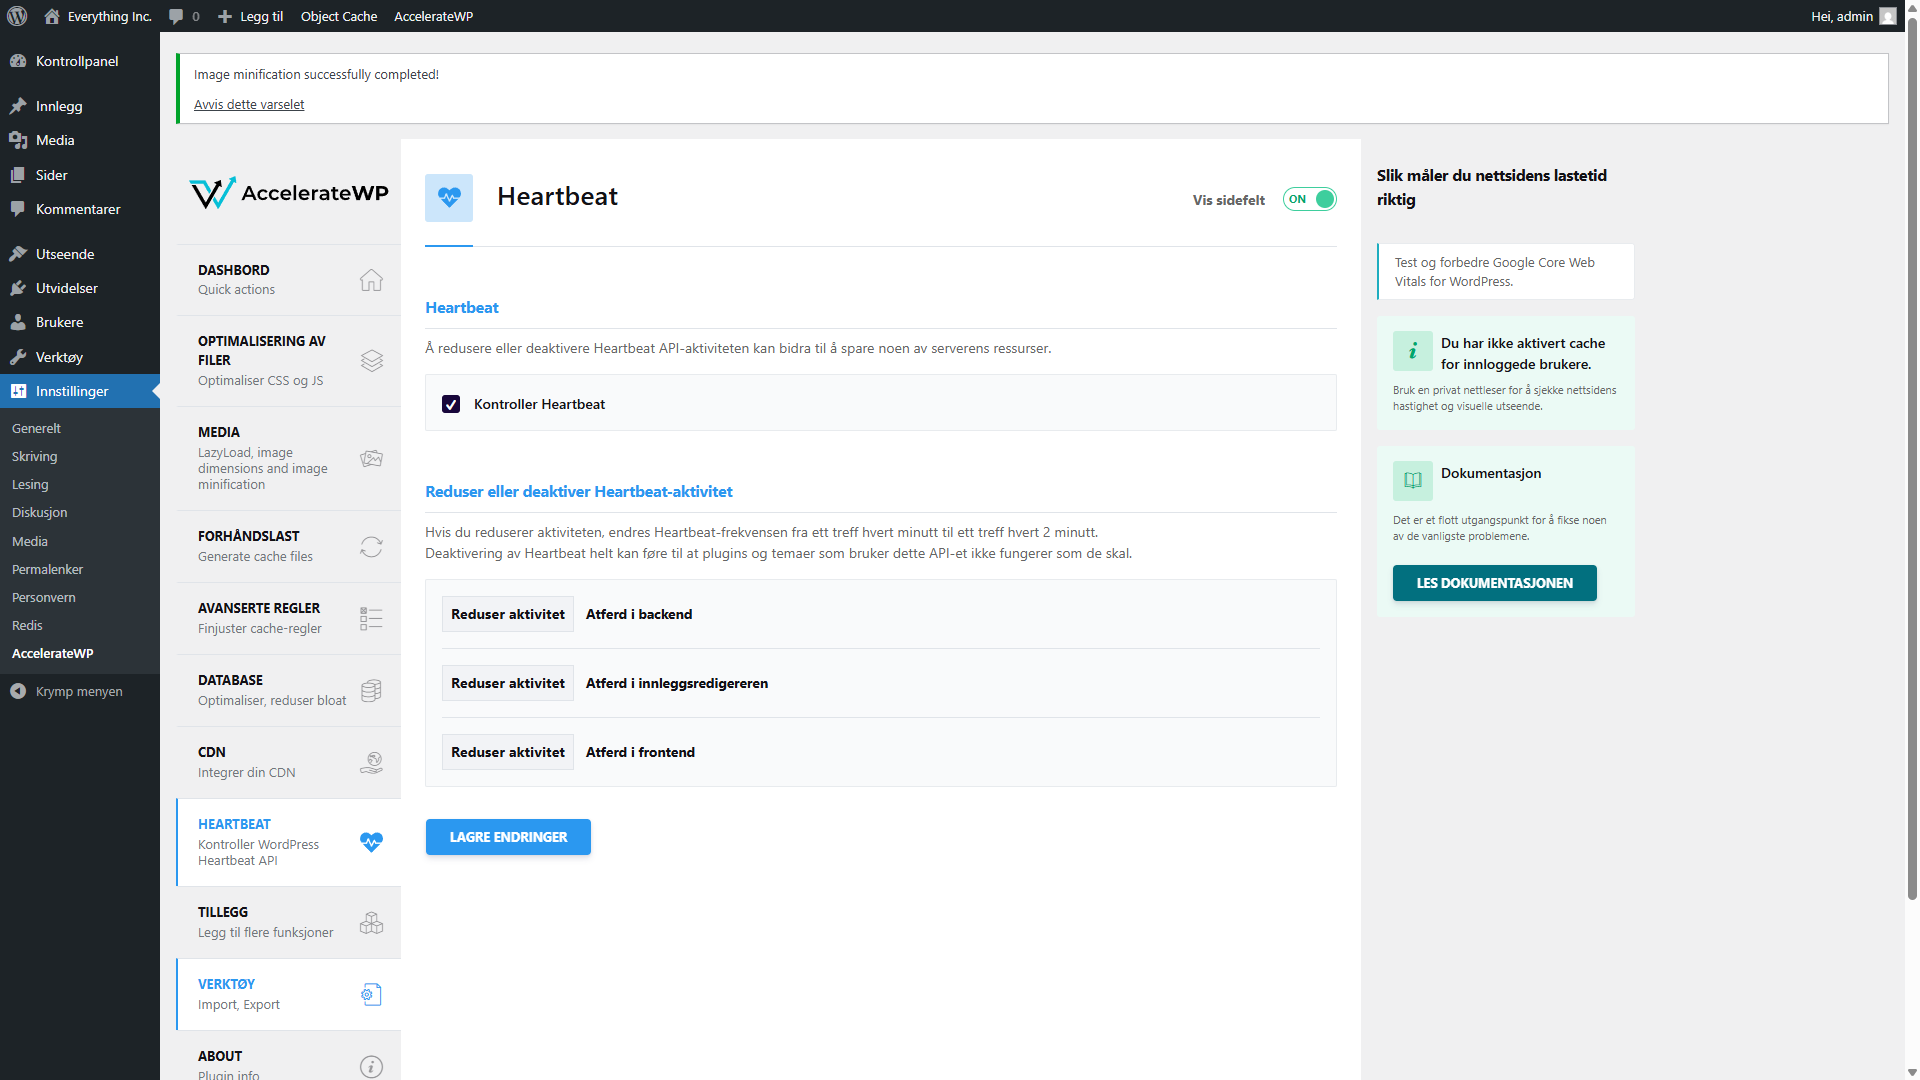1920x1080 pixels.
Task: Click the Brukere user icon
Action: (x=18, y=322)
